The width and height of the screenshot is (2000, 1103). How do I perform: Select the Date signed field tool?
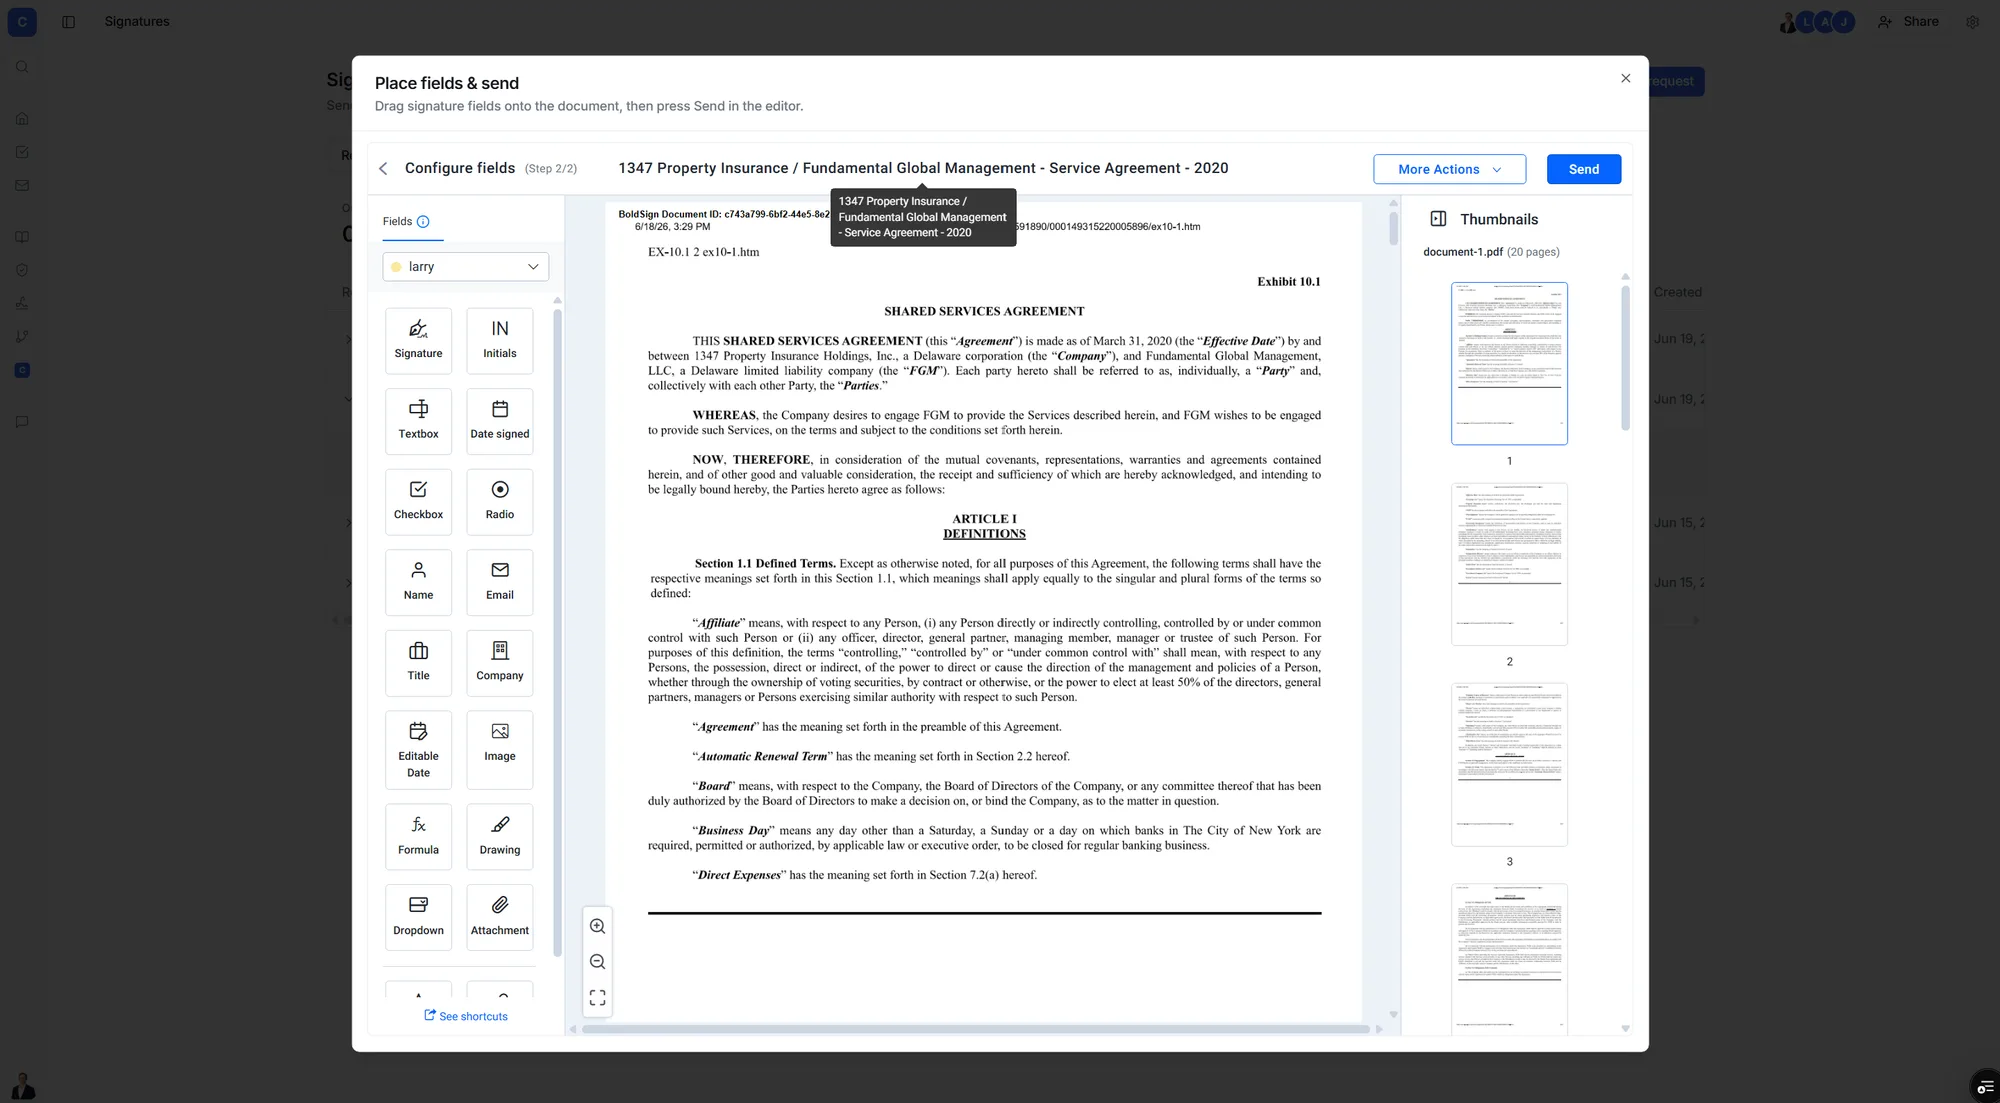[500, 421]
